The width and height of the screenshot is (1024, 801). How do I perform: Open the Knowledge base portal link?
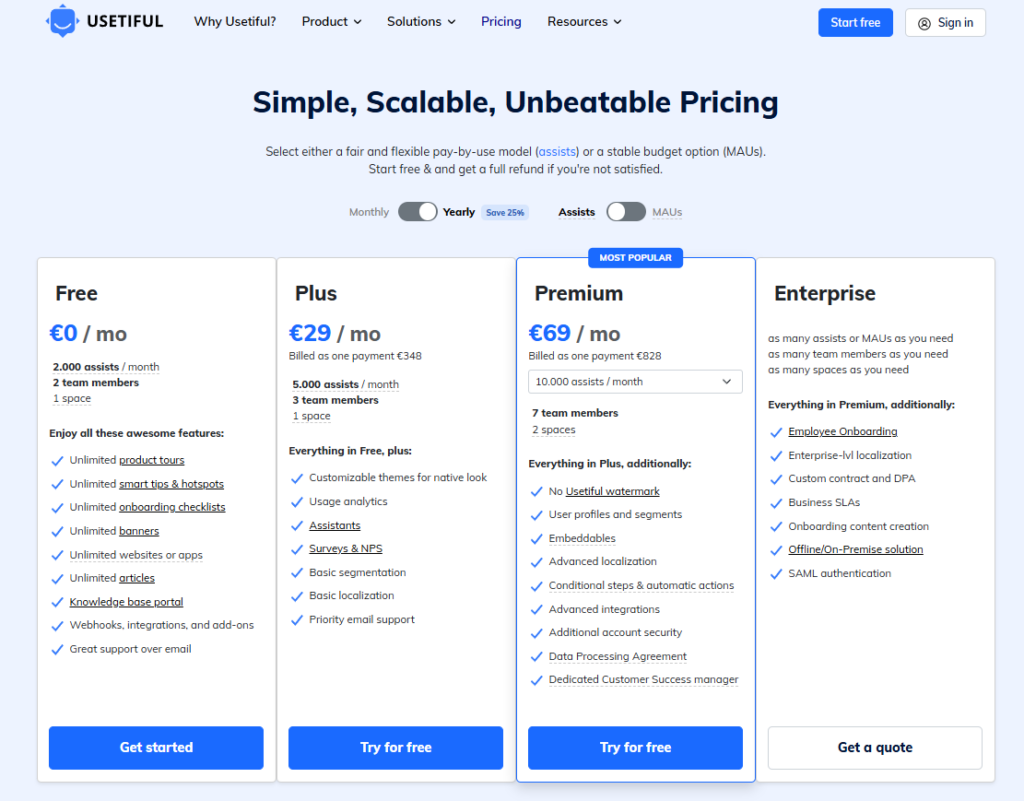126,602
